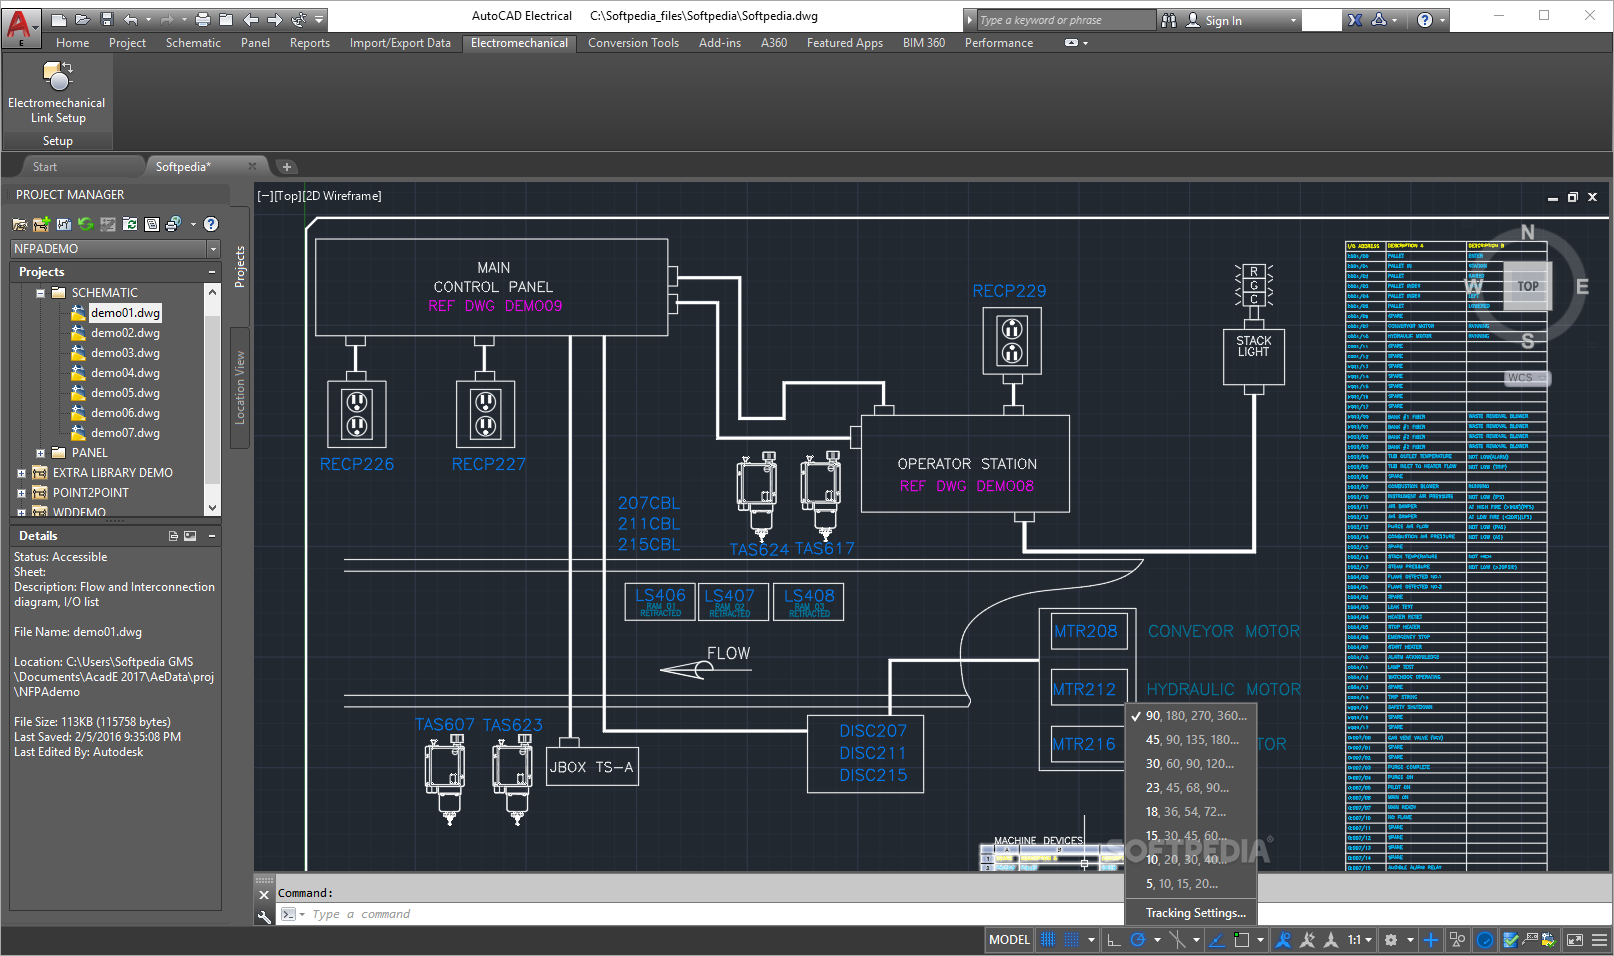Click MODEL space button in status bar

(x=1009, y=940)
